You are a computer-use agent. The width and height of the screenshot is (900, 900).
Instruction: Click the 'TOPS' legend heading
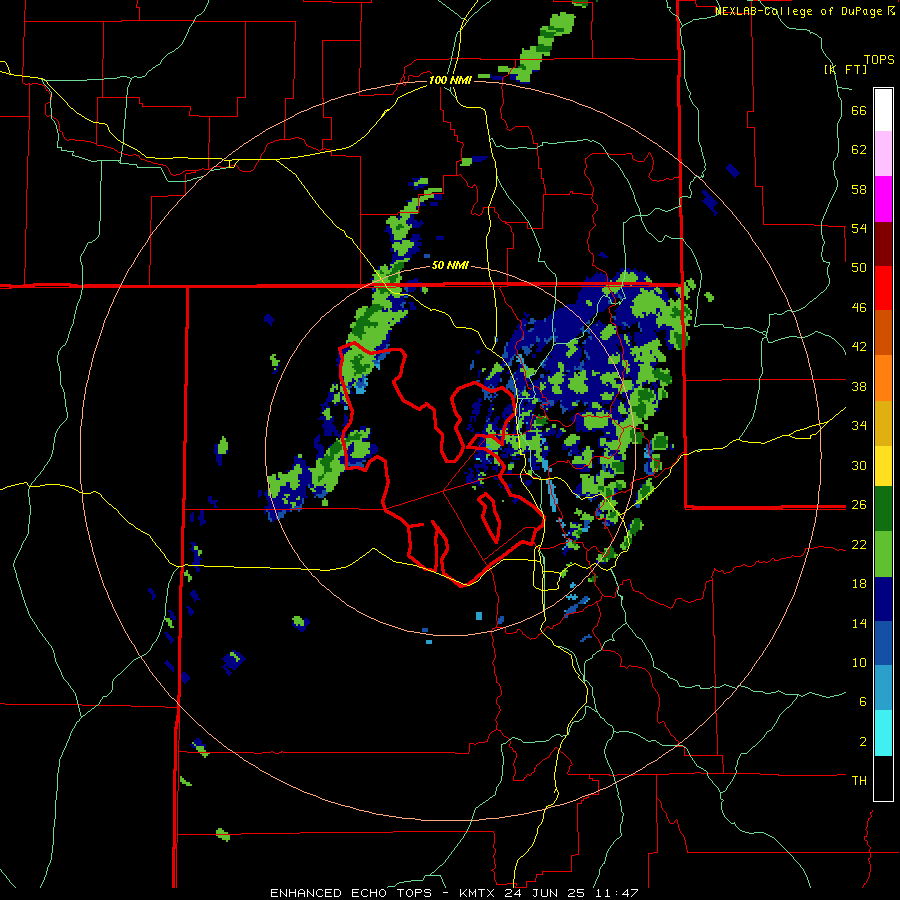pyautogui.click(x=879, y=59)
